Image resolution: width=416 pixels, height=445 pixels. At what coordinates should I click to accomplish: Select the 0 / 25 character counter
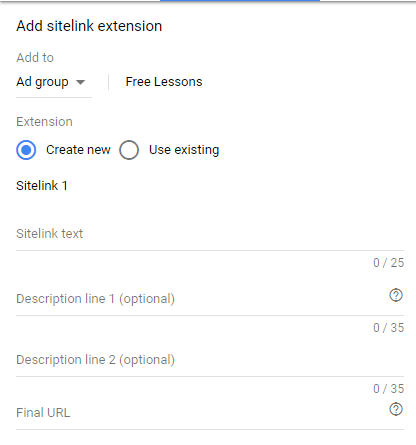click(x=389, y=263)
